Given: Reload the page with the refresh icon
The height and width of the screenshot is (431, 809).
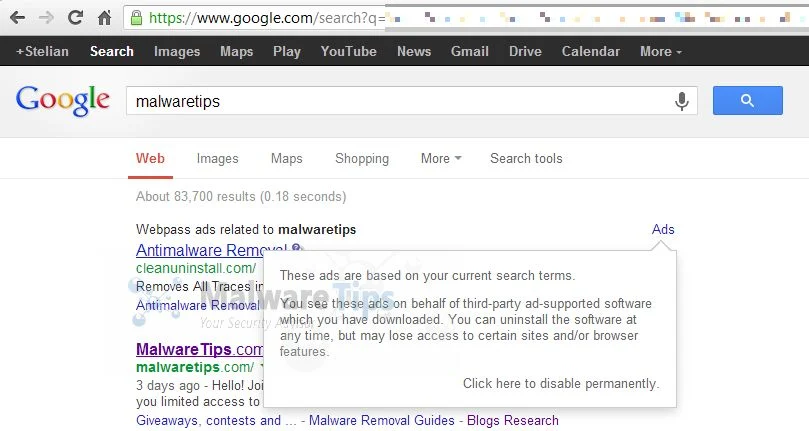Looking at the screenshot, I should 75,18.
